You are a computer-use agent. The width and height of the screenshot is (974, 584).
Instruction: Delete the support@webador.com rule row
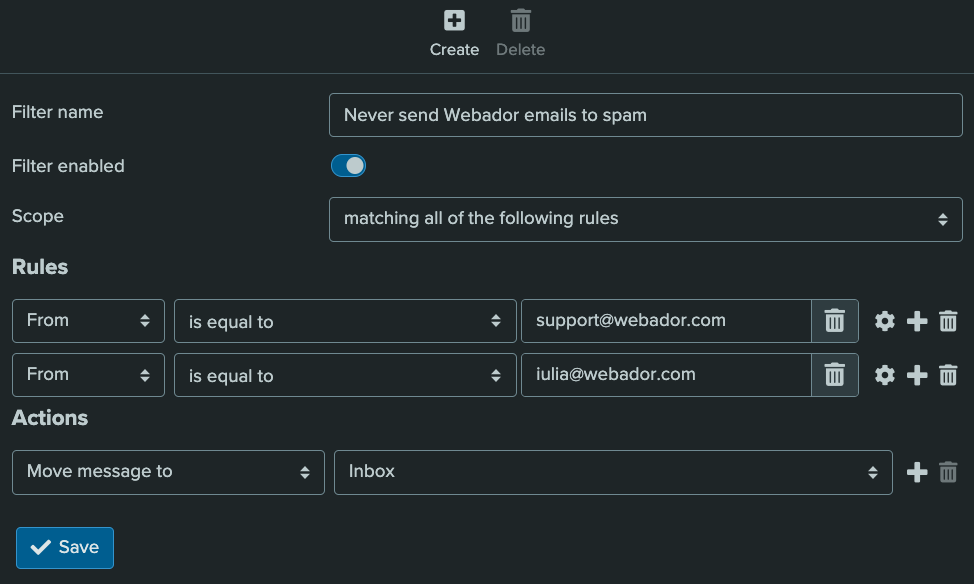pos(949,321)
